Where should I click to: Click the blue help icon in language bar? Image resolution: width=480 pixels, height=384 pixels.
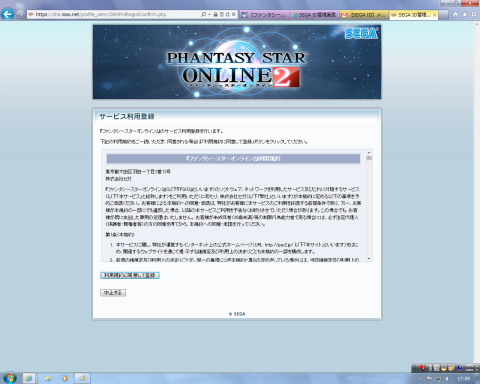point(460,368)
